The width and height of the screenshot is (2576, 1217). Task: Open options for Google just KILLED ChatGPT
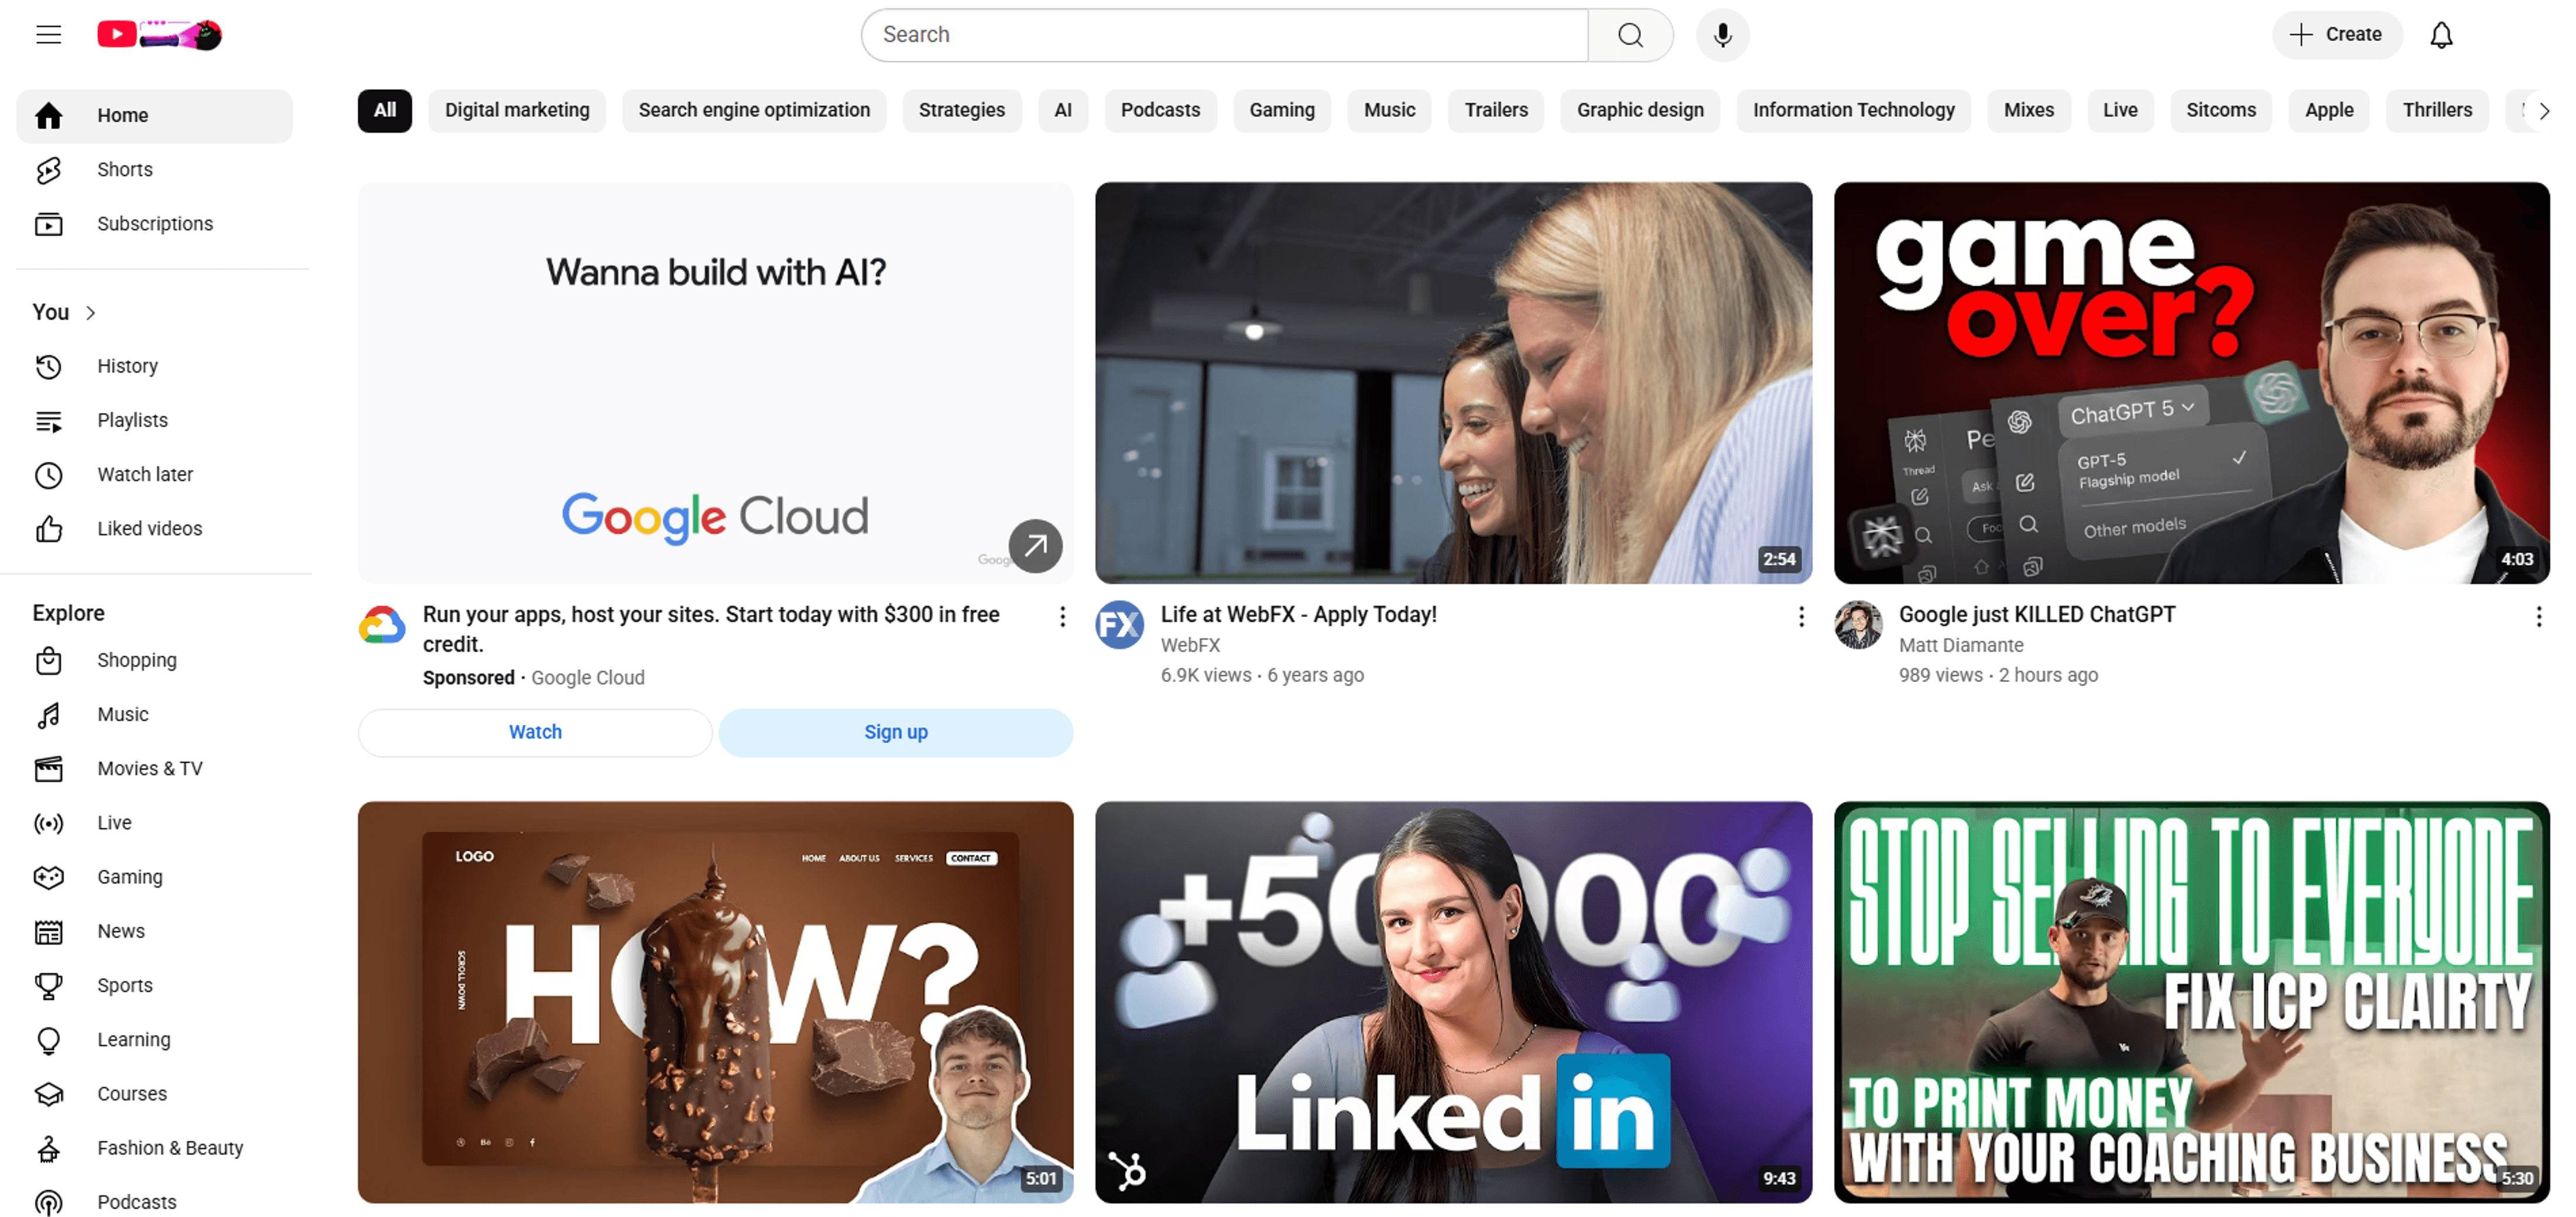(x=2538, y=617)
